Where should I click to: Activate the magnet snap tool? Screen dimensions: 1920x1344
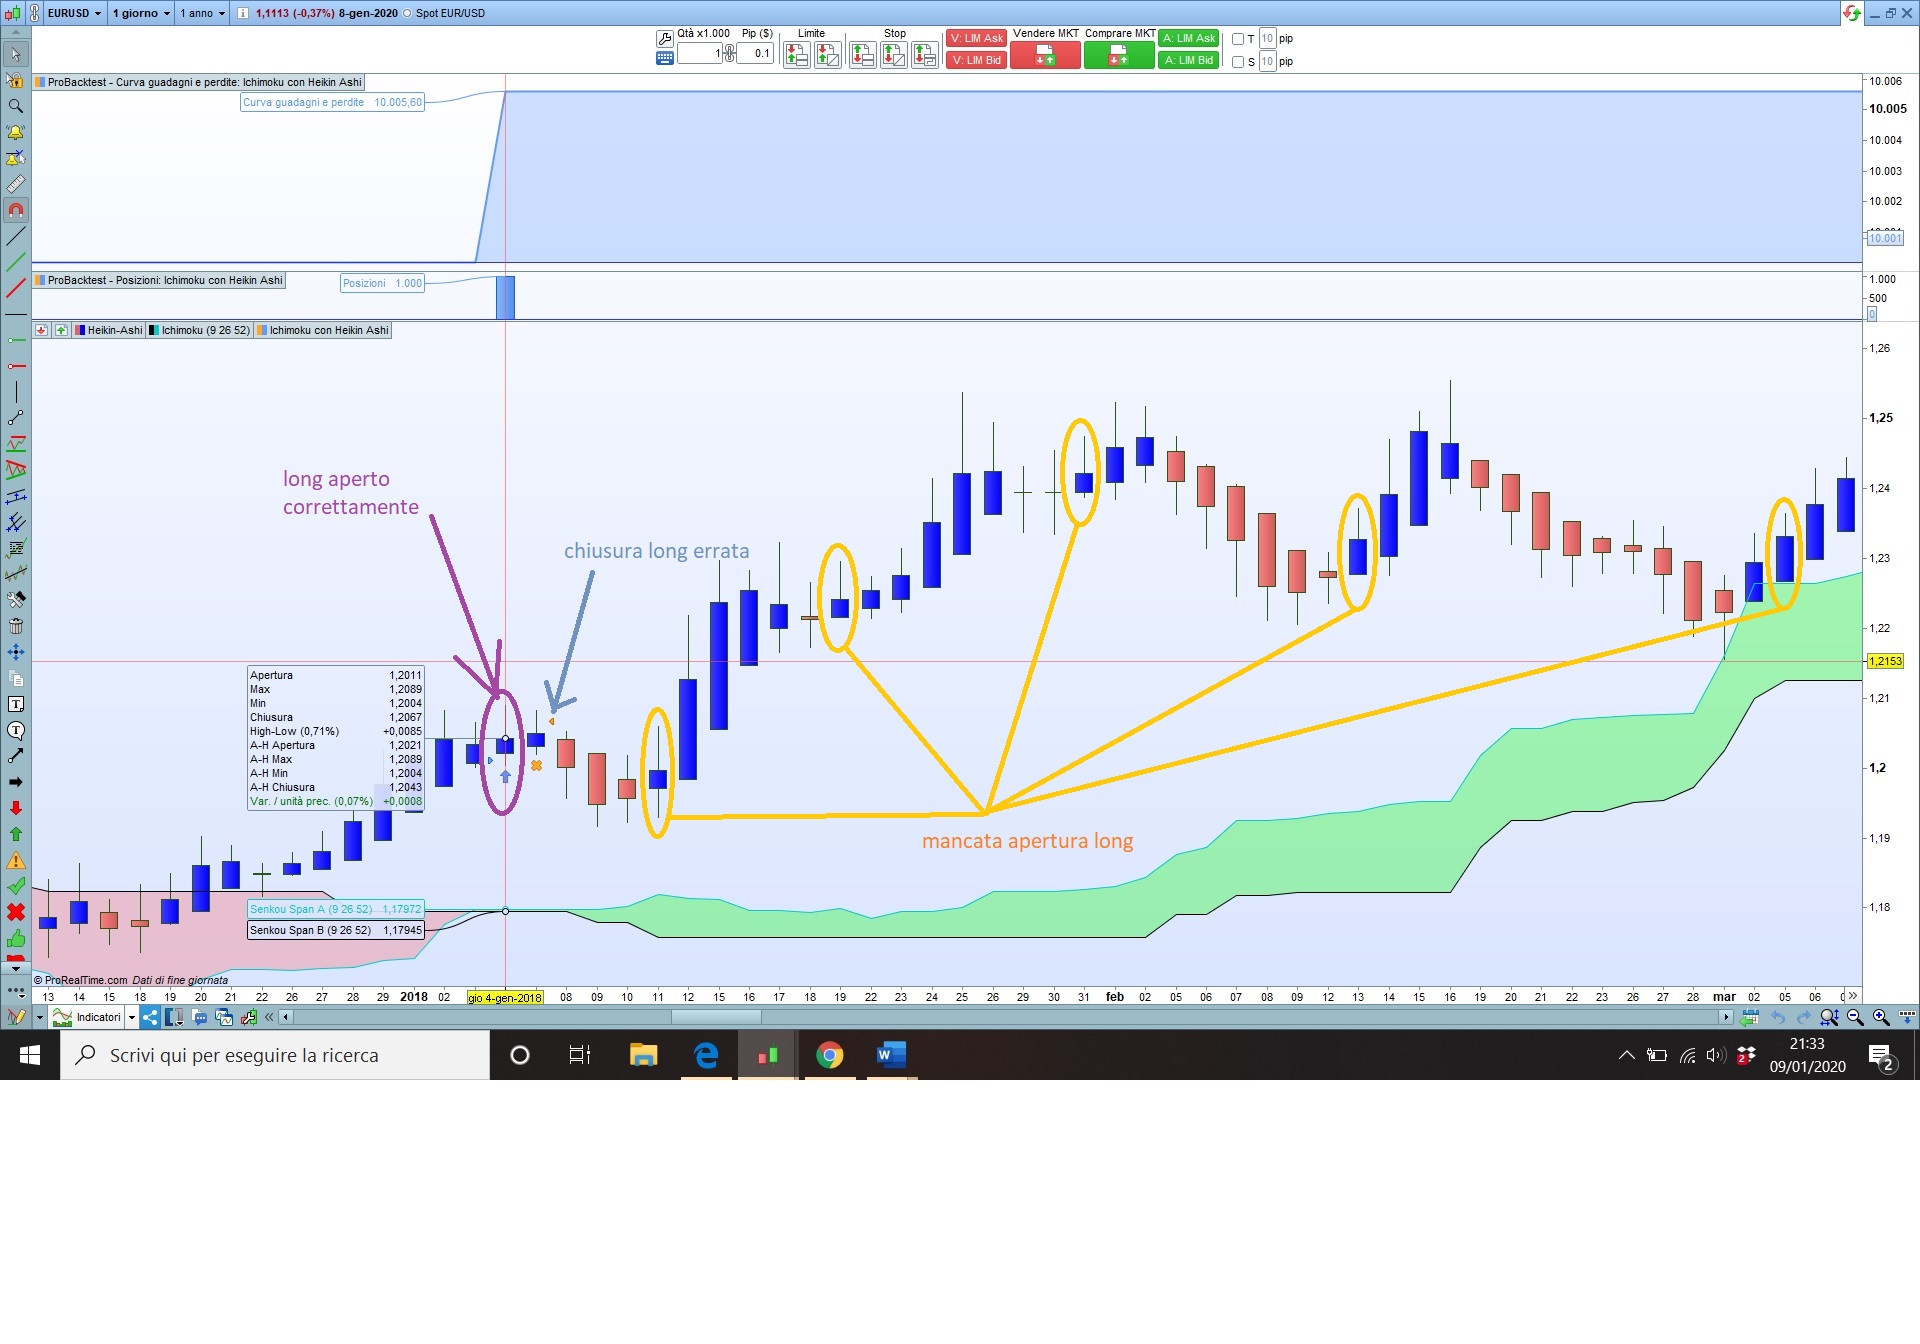tap(16, 210)
